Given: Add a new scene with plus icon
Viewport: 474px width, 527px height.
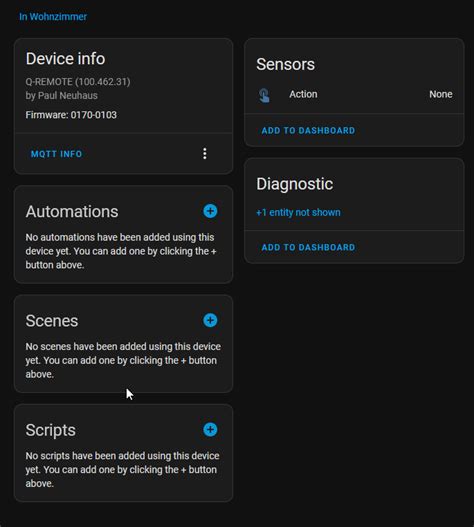Looking at the screenshot, I should pos(210,320).
